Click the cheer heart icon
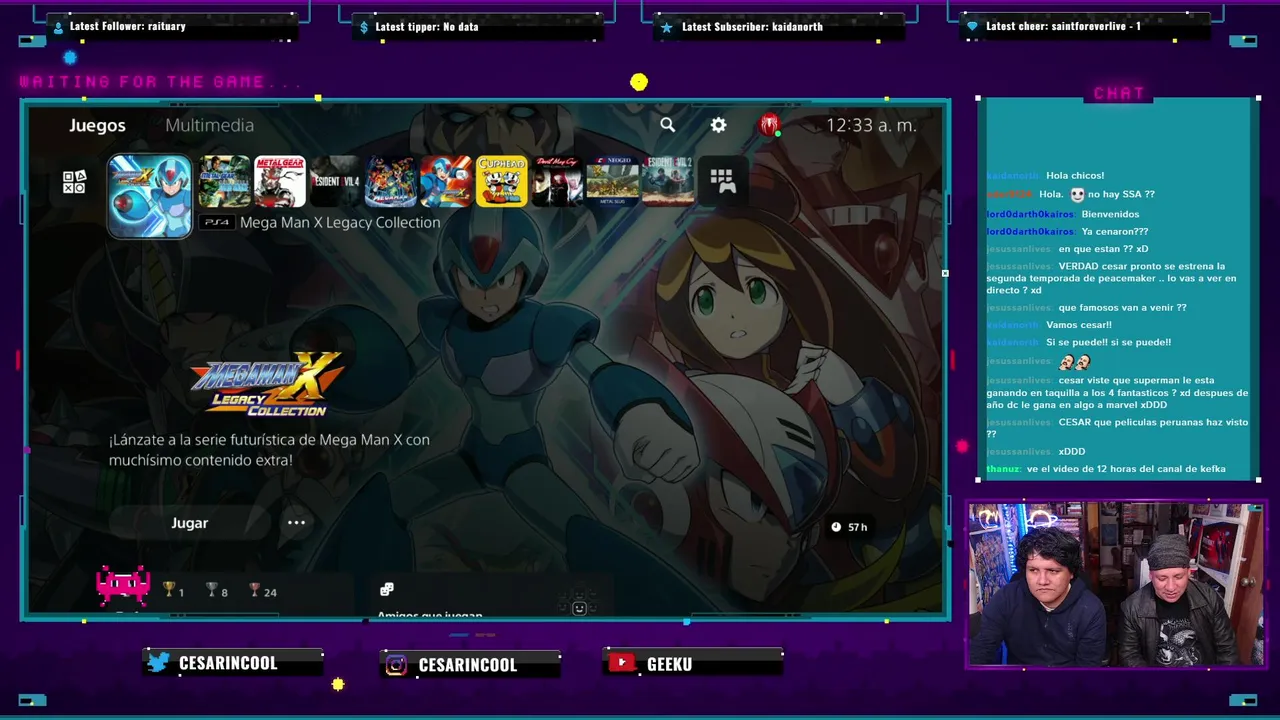The image size is (1280, 720). click(972, 26)
